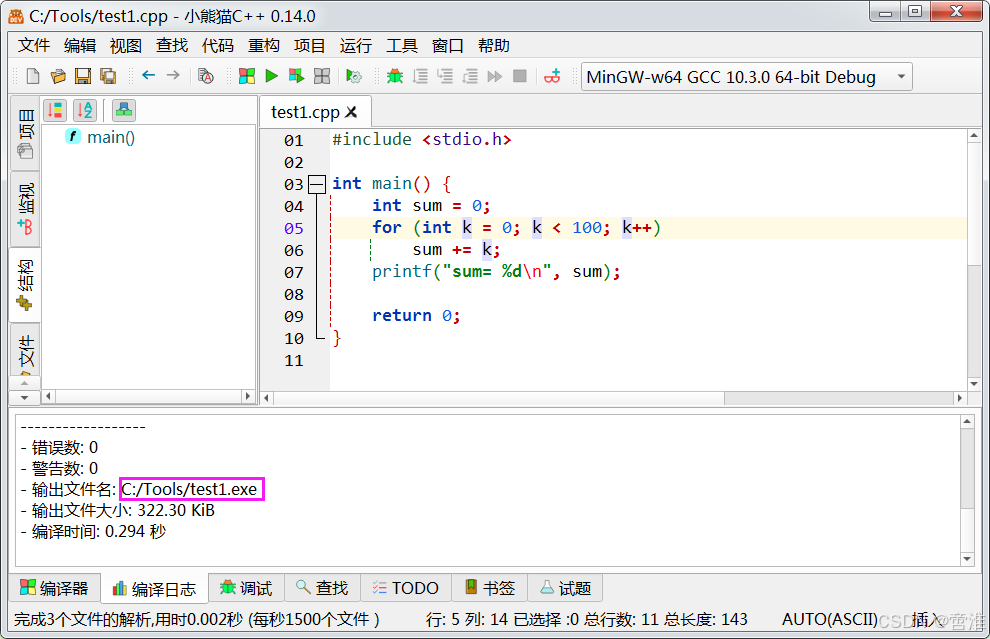
Task: Click the compile log scrollbar down arrow
Action: pyautogui.click(x=967, y=559)
